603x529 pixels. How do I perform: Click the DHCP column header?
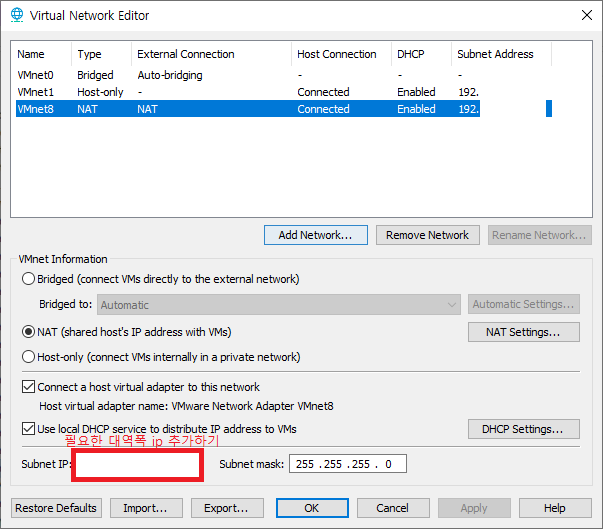pos(421,54)
